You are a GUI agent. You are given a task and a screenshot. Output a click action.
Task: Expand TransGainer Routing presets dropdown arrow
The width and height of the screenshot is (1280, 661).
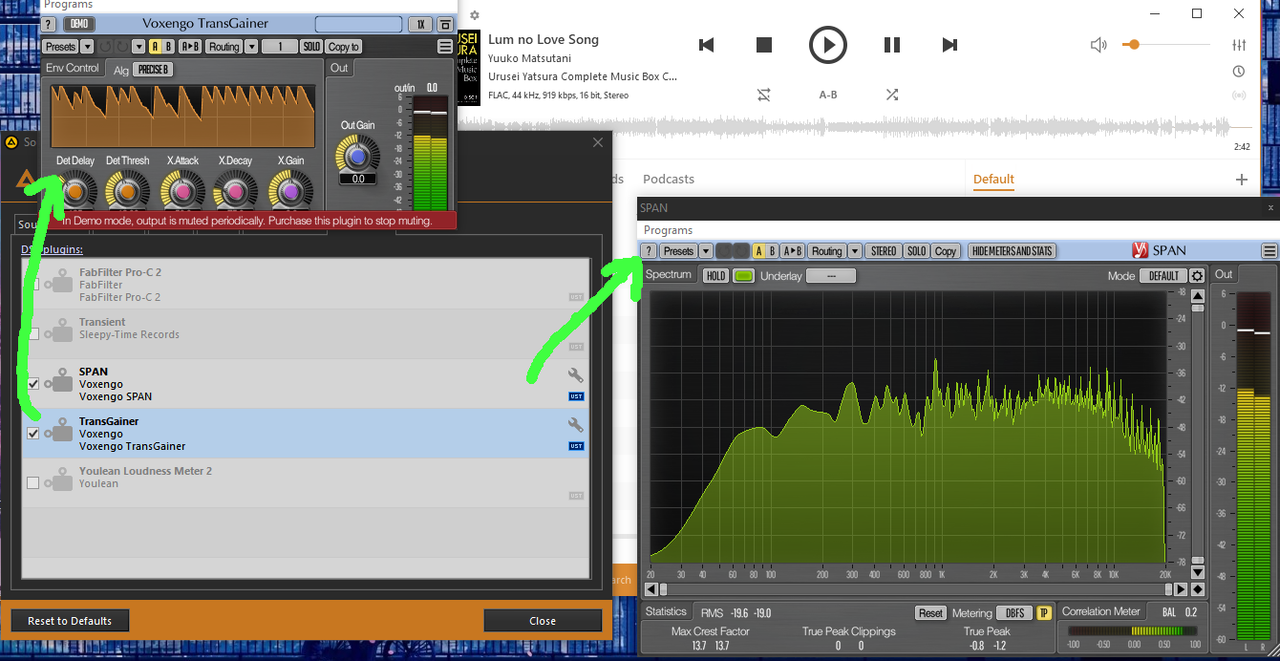click(251, 47)
